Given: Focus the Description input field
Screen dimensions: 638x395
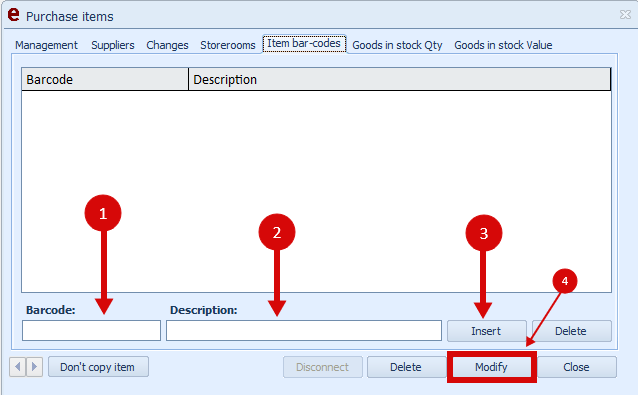Looking at the screenshot, I should [x=304, y=330].
